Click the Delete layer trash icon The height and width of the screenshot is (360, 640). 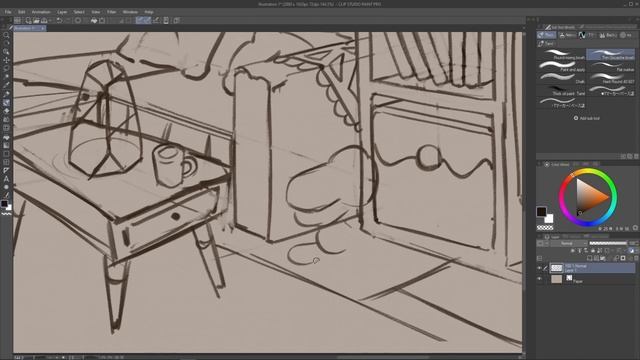coord(636,258)
